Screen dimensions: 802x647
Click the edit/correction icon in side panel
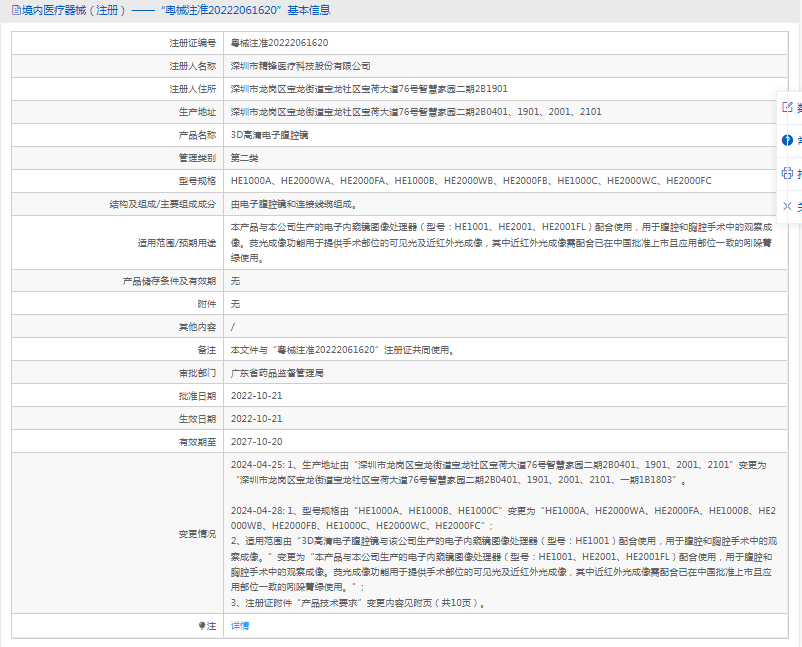pyautogui.click(x=787, y=107)
